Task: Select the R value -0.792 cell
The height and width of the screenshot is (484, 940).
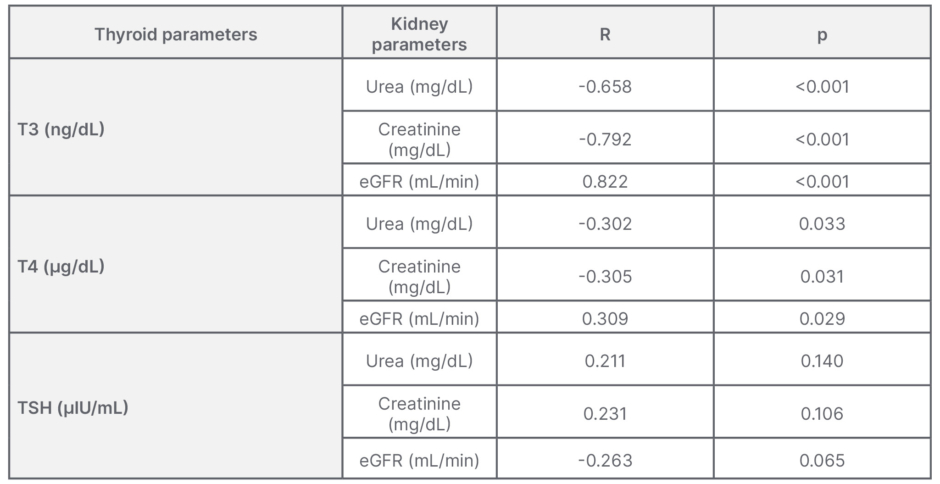Action: [605, 139]
